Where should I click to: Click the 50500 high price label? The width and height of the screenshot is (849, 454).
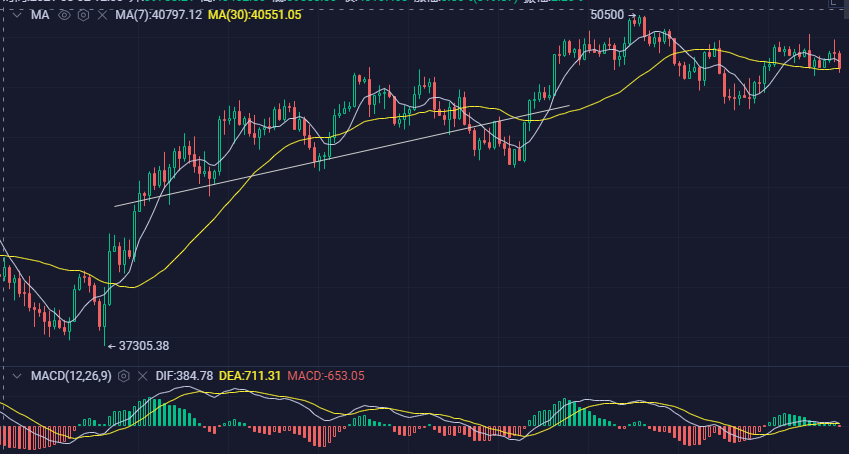tap(607, 15)
